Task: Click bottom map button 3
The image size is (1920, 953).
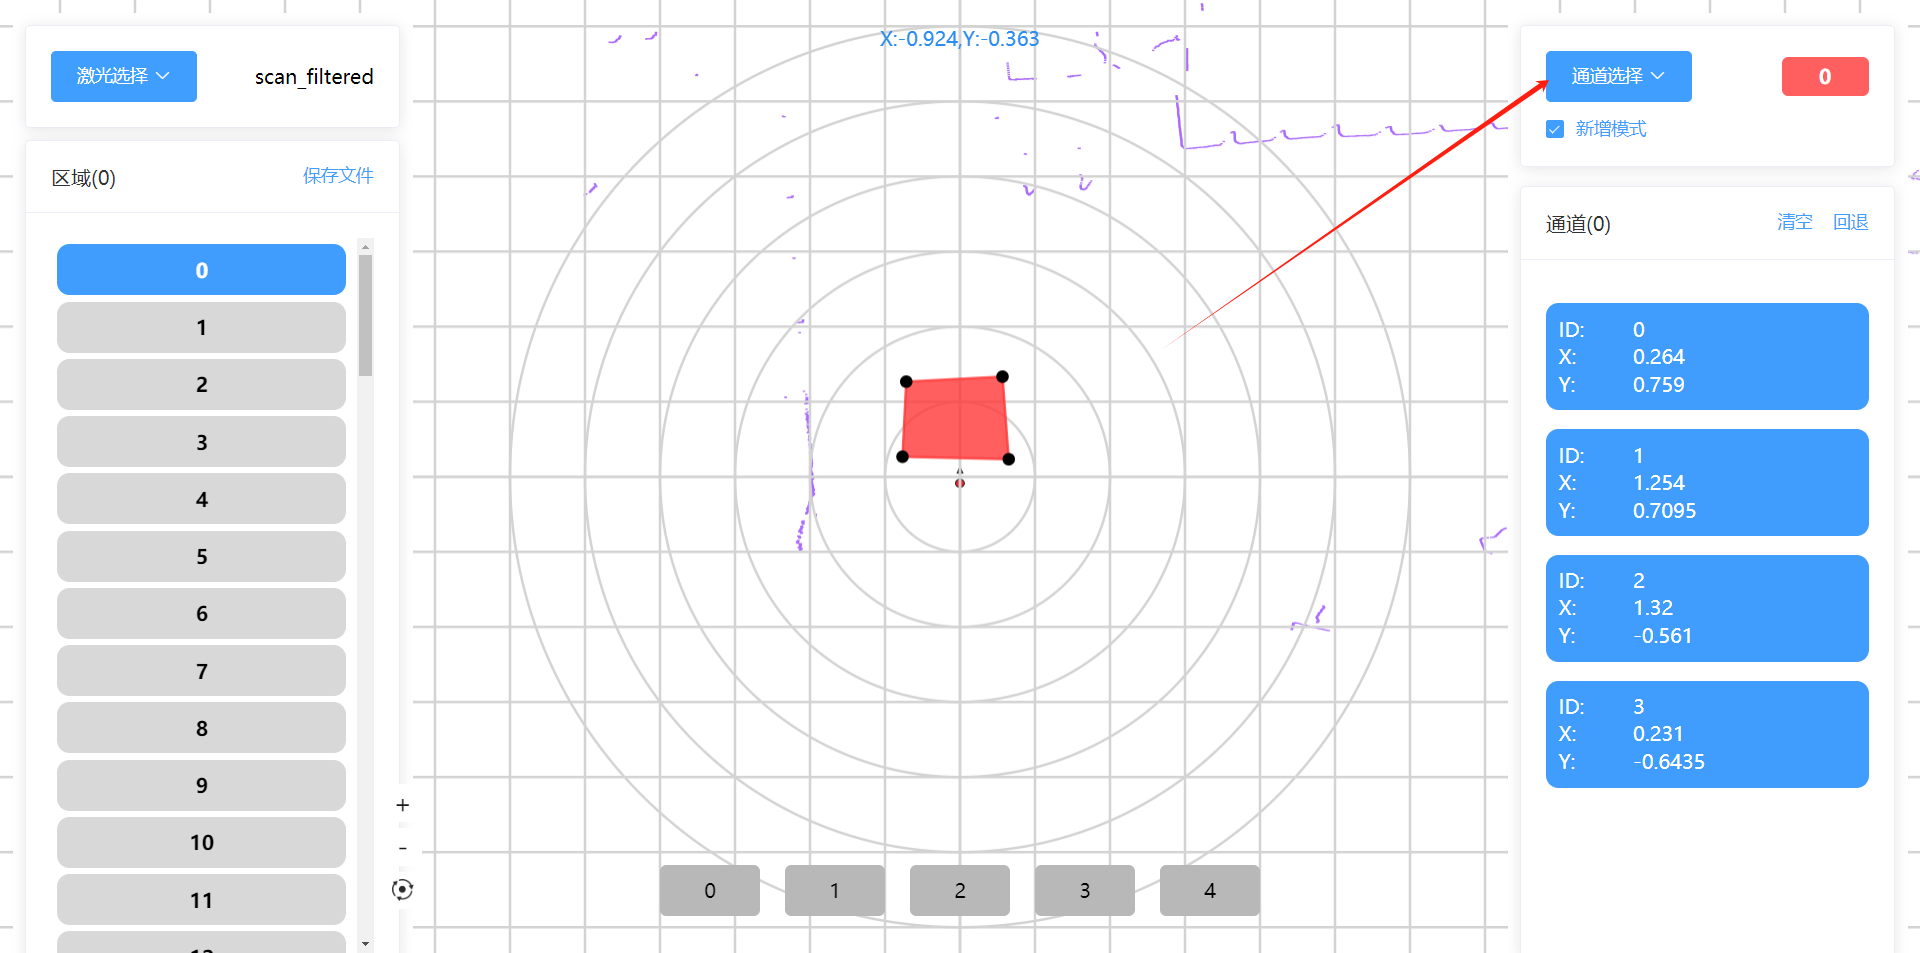Action: [x=1085, y=890]
